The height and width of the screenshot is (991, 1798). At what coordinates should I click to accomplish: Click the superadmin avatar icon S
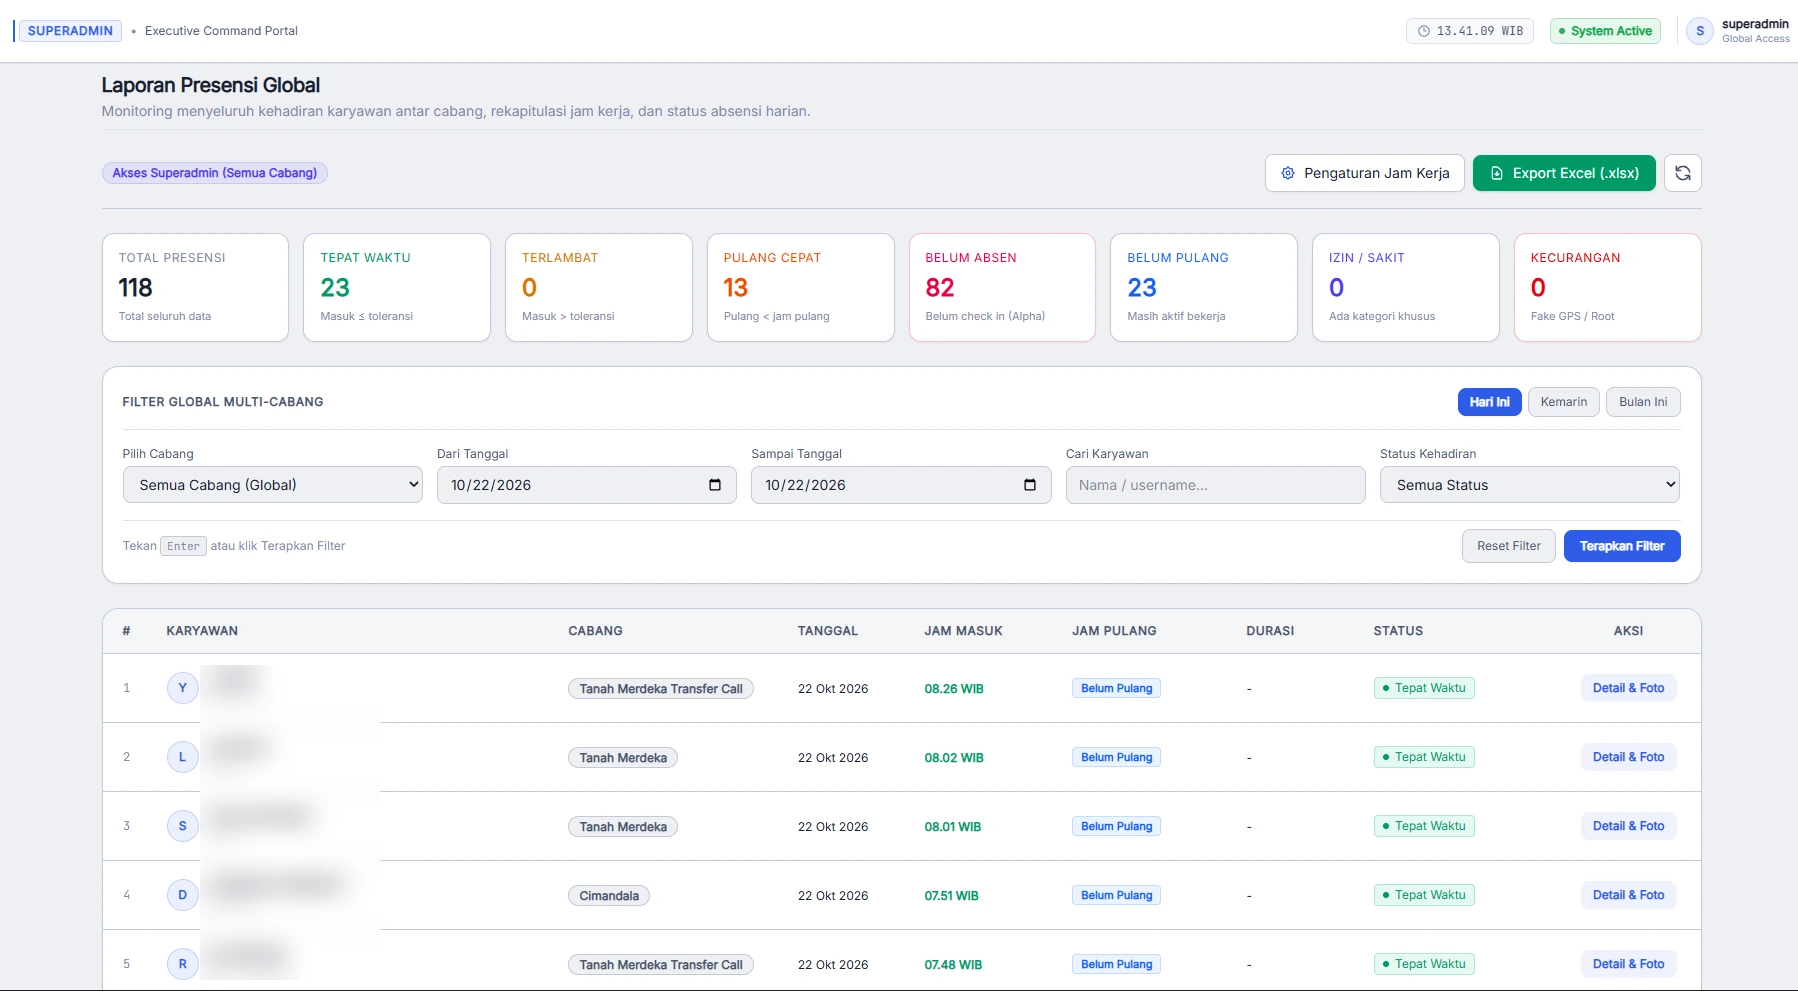click(x=1700, y=31)
